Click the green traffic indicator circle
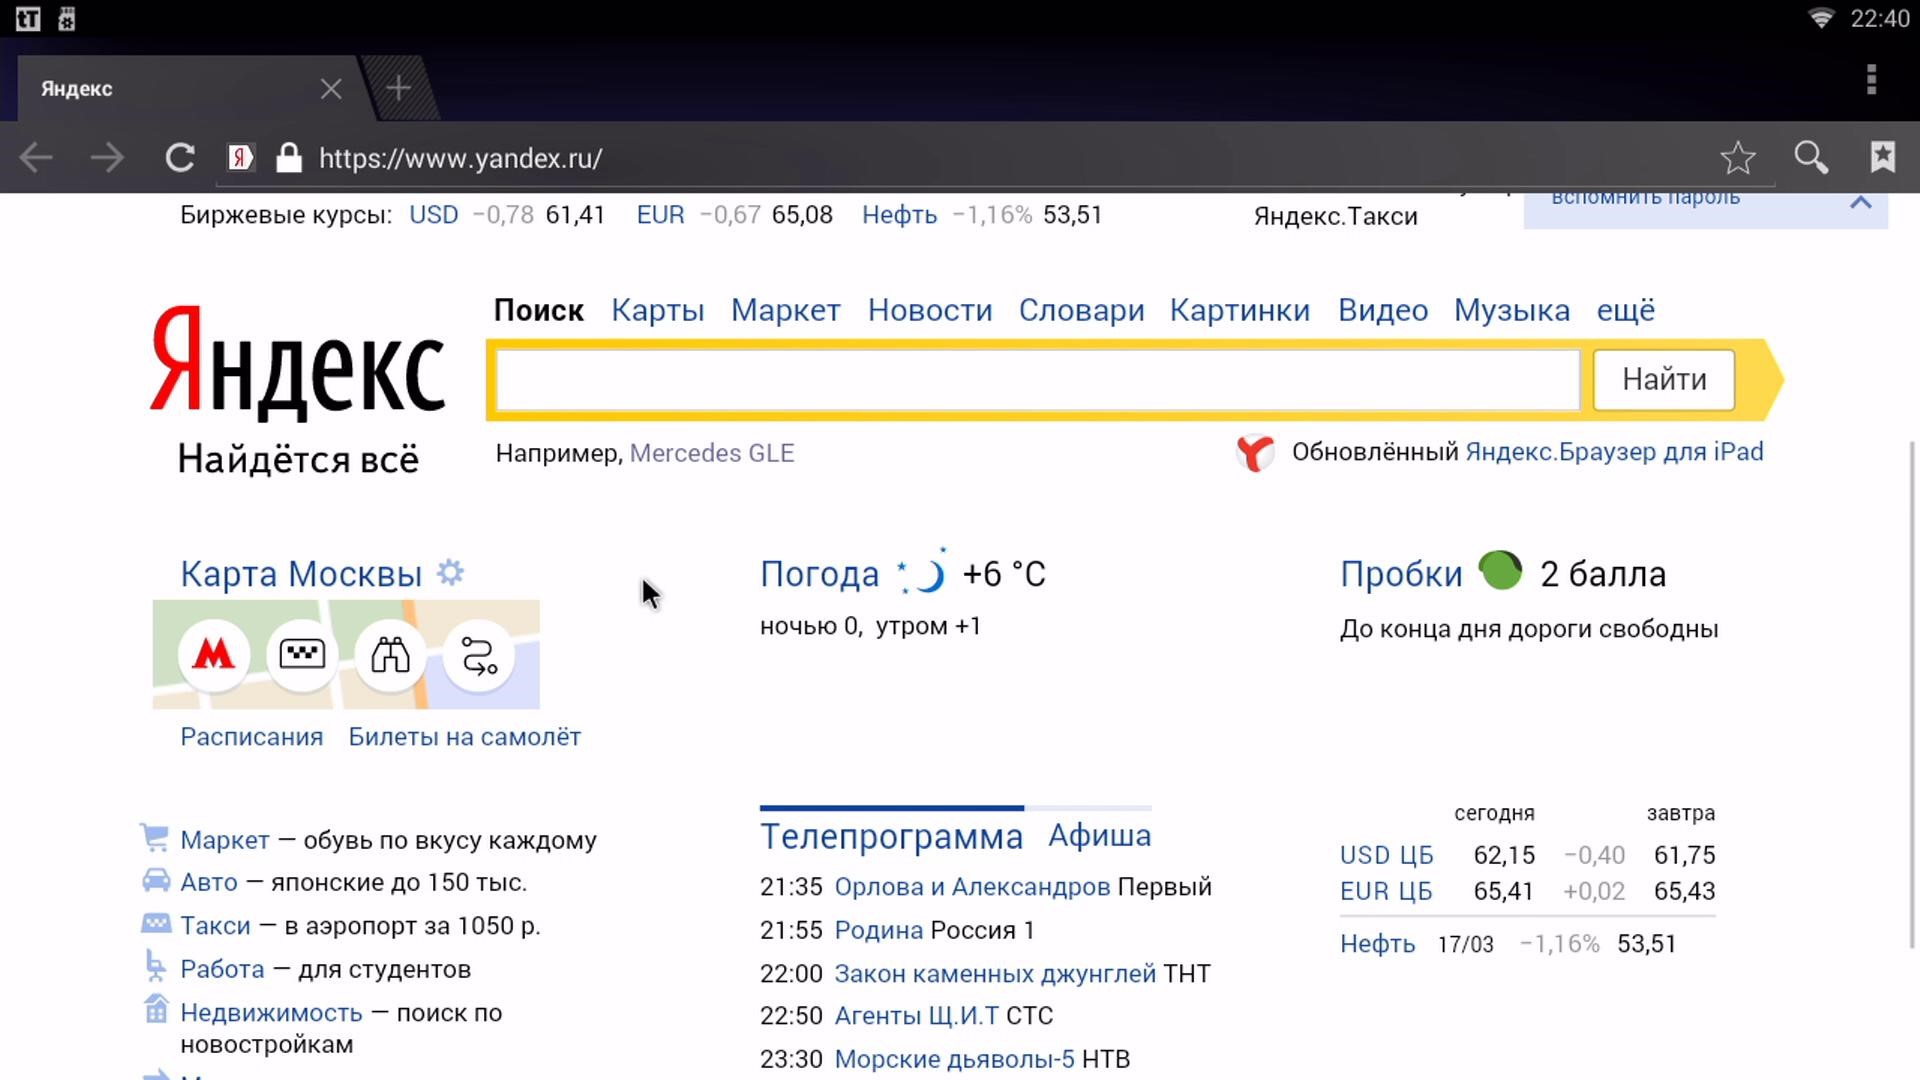This screenshot has width=1920, height=1080. [1500, 571]
